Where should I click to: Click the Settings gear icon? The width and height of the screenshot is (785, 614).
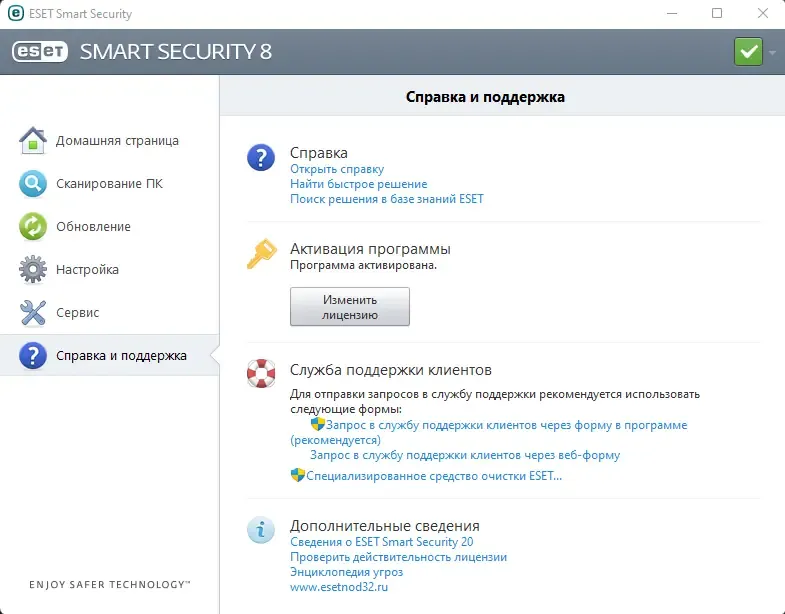33,270
